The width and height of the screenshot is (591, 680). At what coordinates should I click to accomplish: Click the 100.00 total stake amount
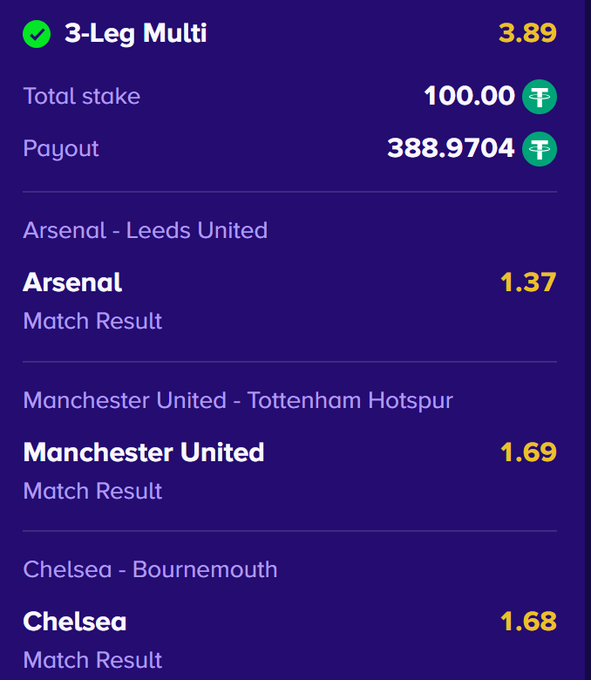point(469,96)
